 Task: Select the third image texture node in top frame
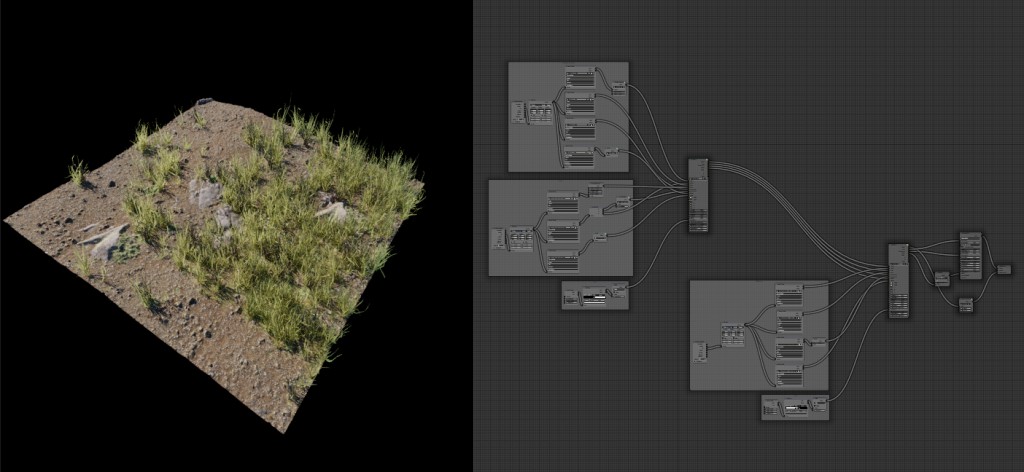click(x=581, y=129)
